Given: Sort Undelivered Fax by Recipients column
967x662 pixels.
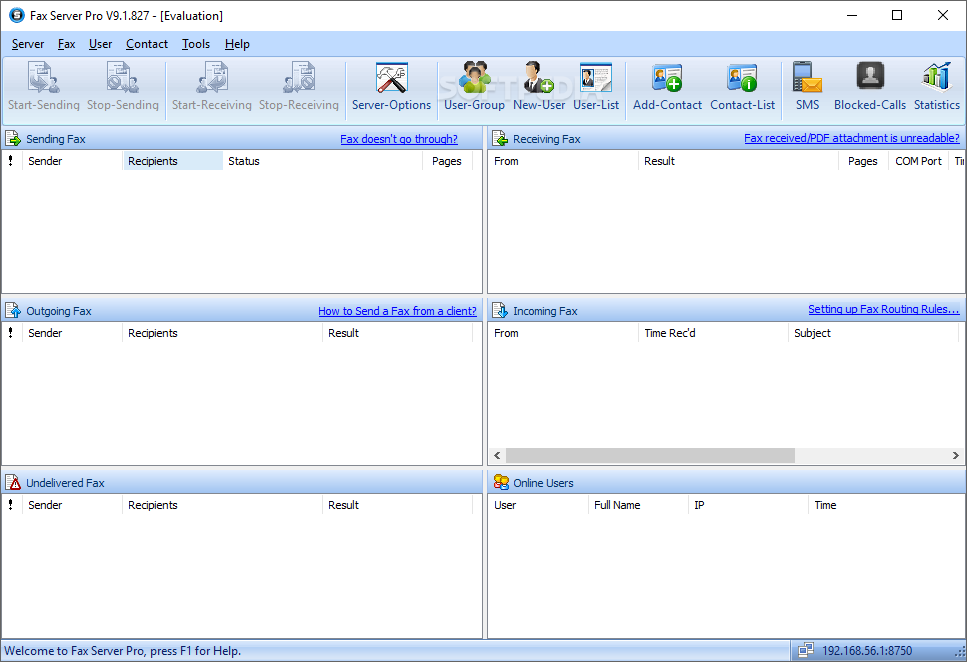Looking at the screenshot, I should click(x=223, y=505).
